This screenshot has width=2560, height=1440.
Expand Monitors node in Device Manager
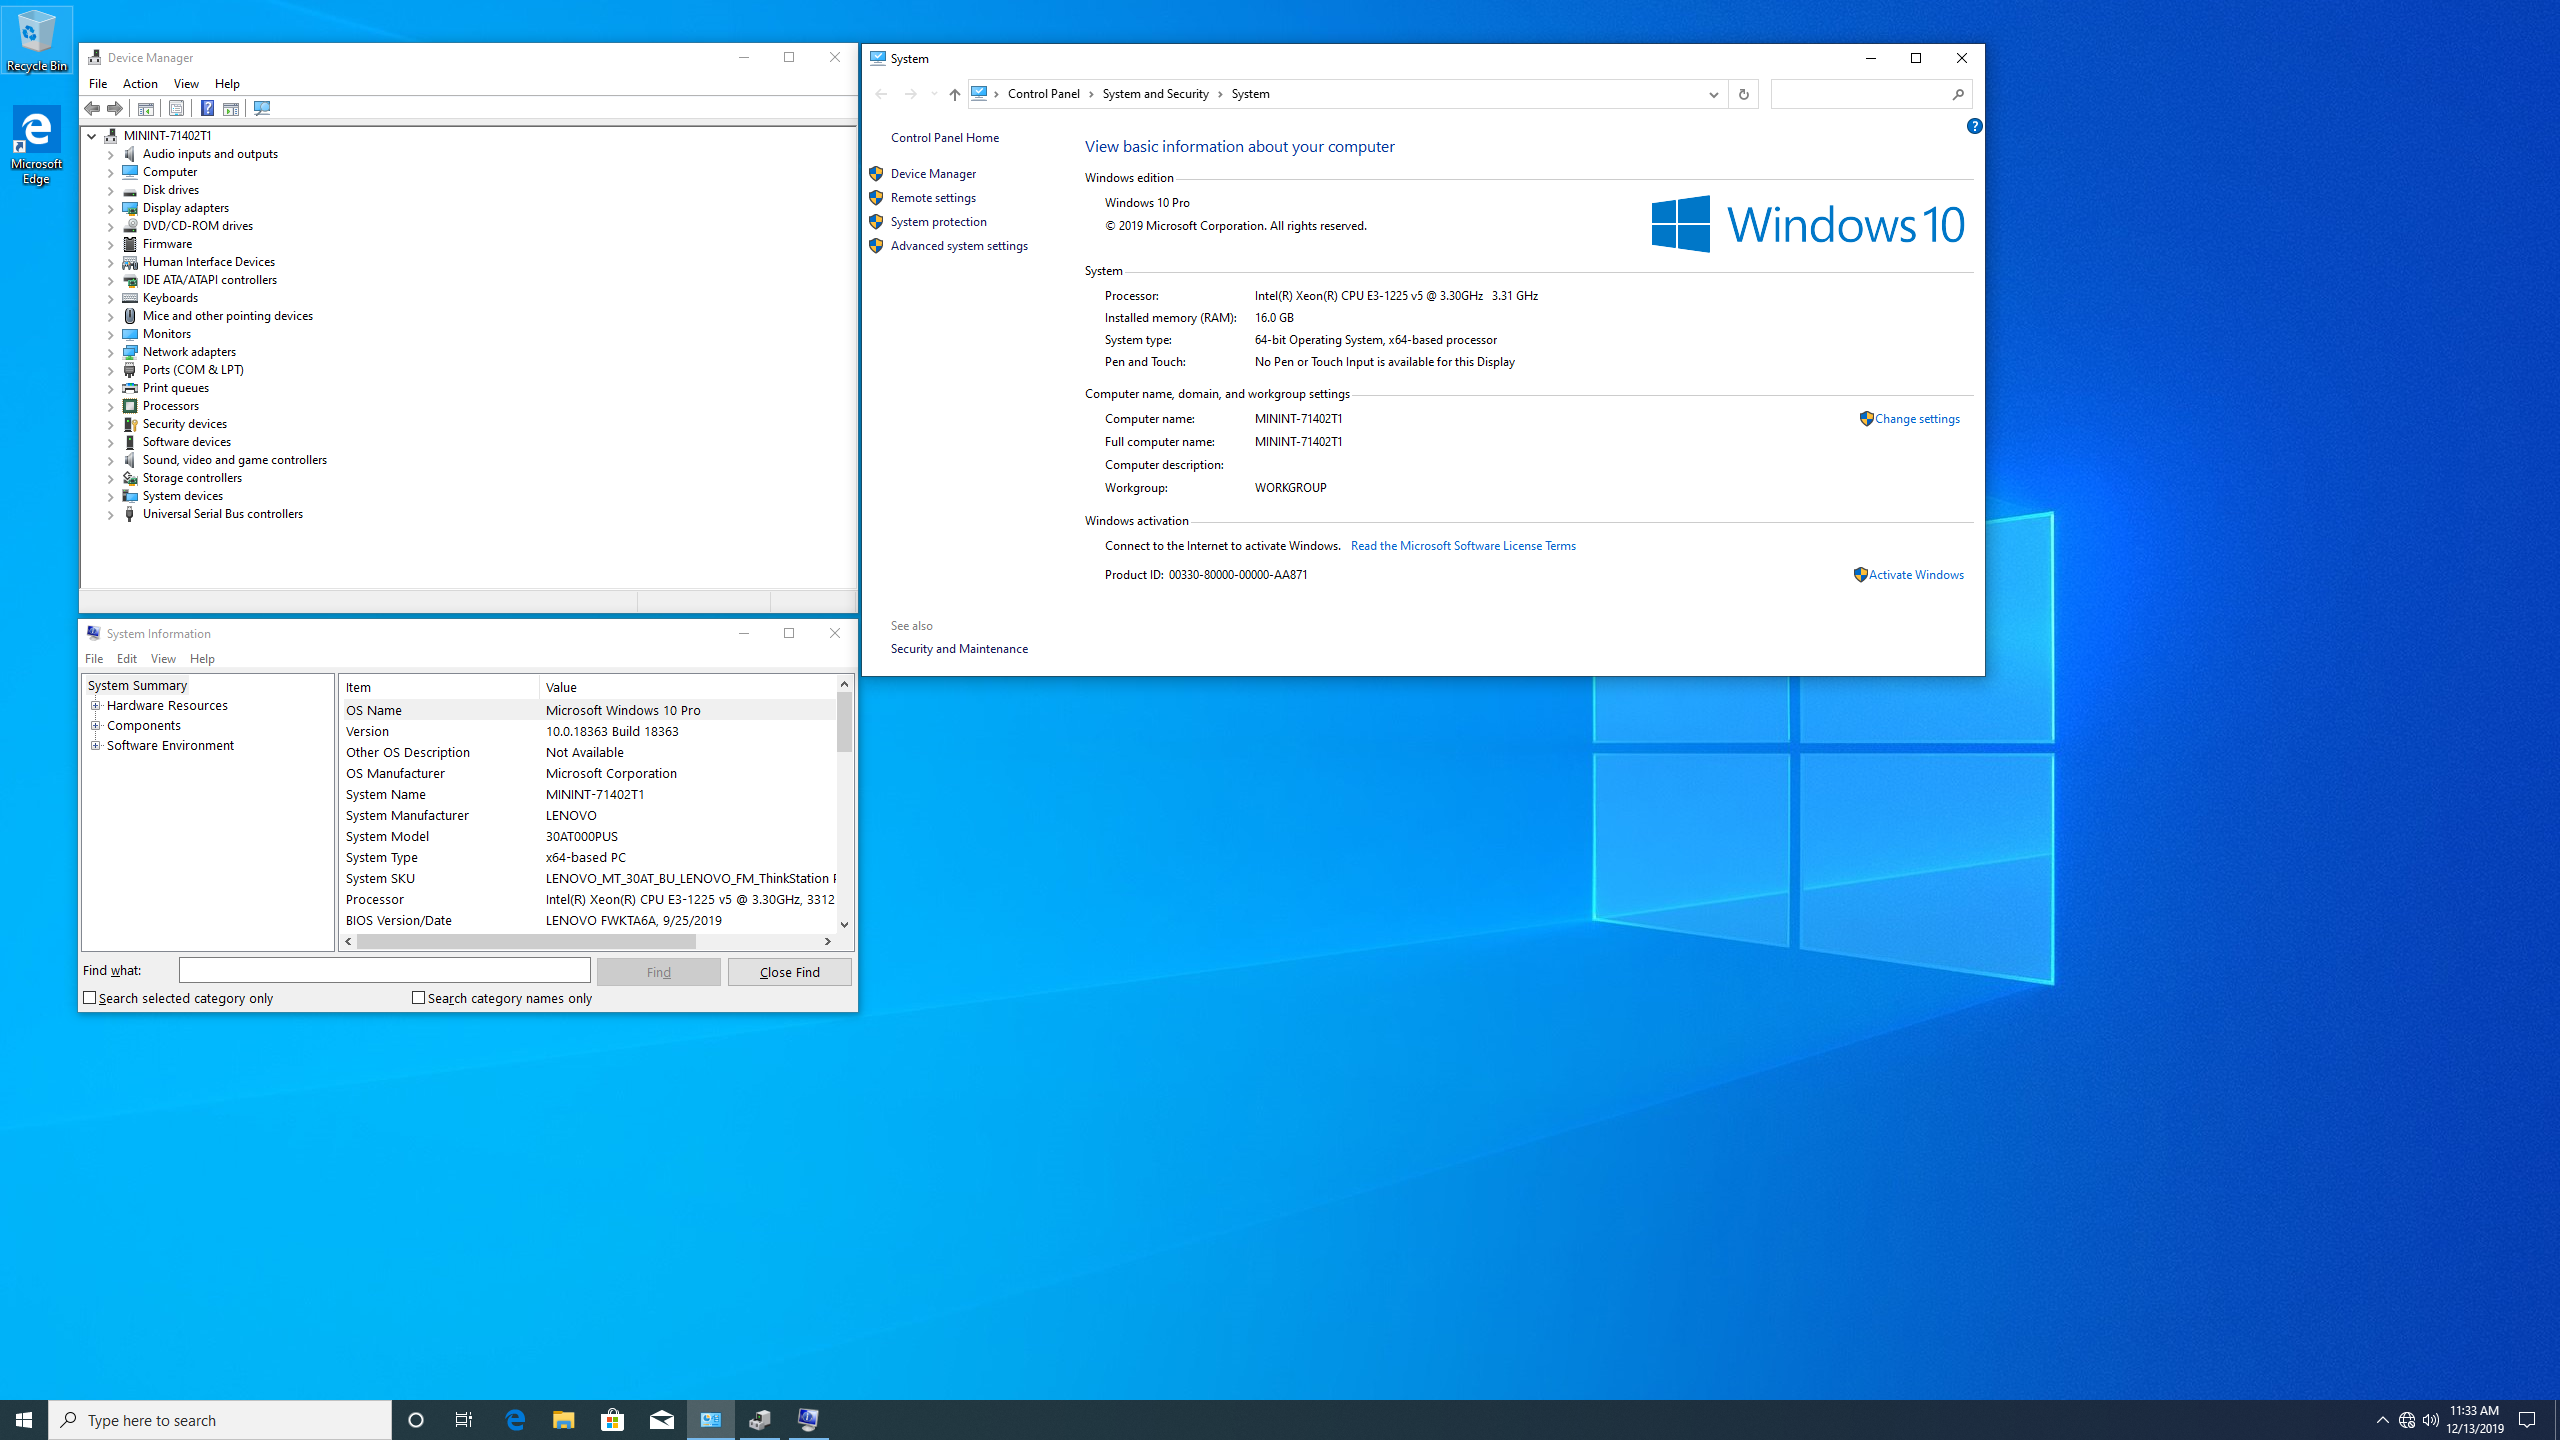[x=111, y=335]
